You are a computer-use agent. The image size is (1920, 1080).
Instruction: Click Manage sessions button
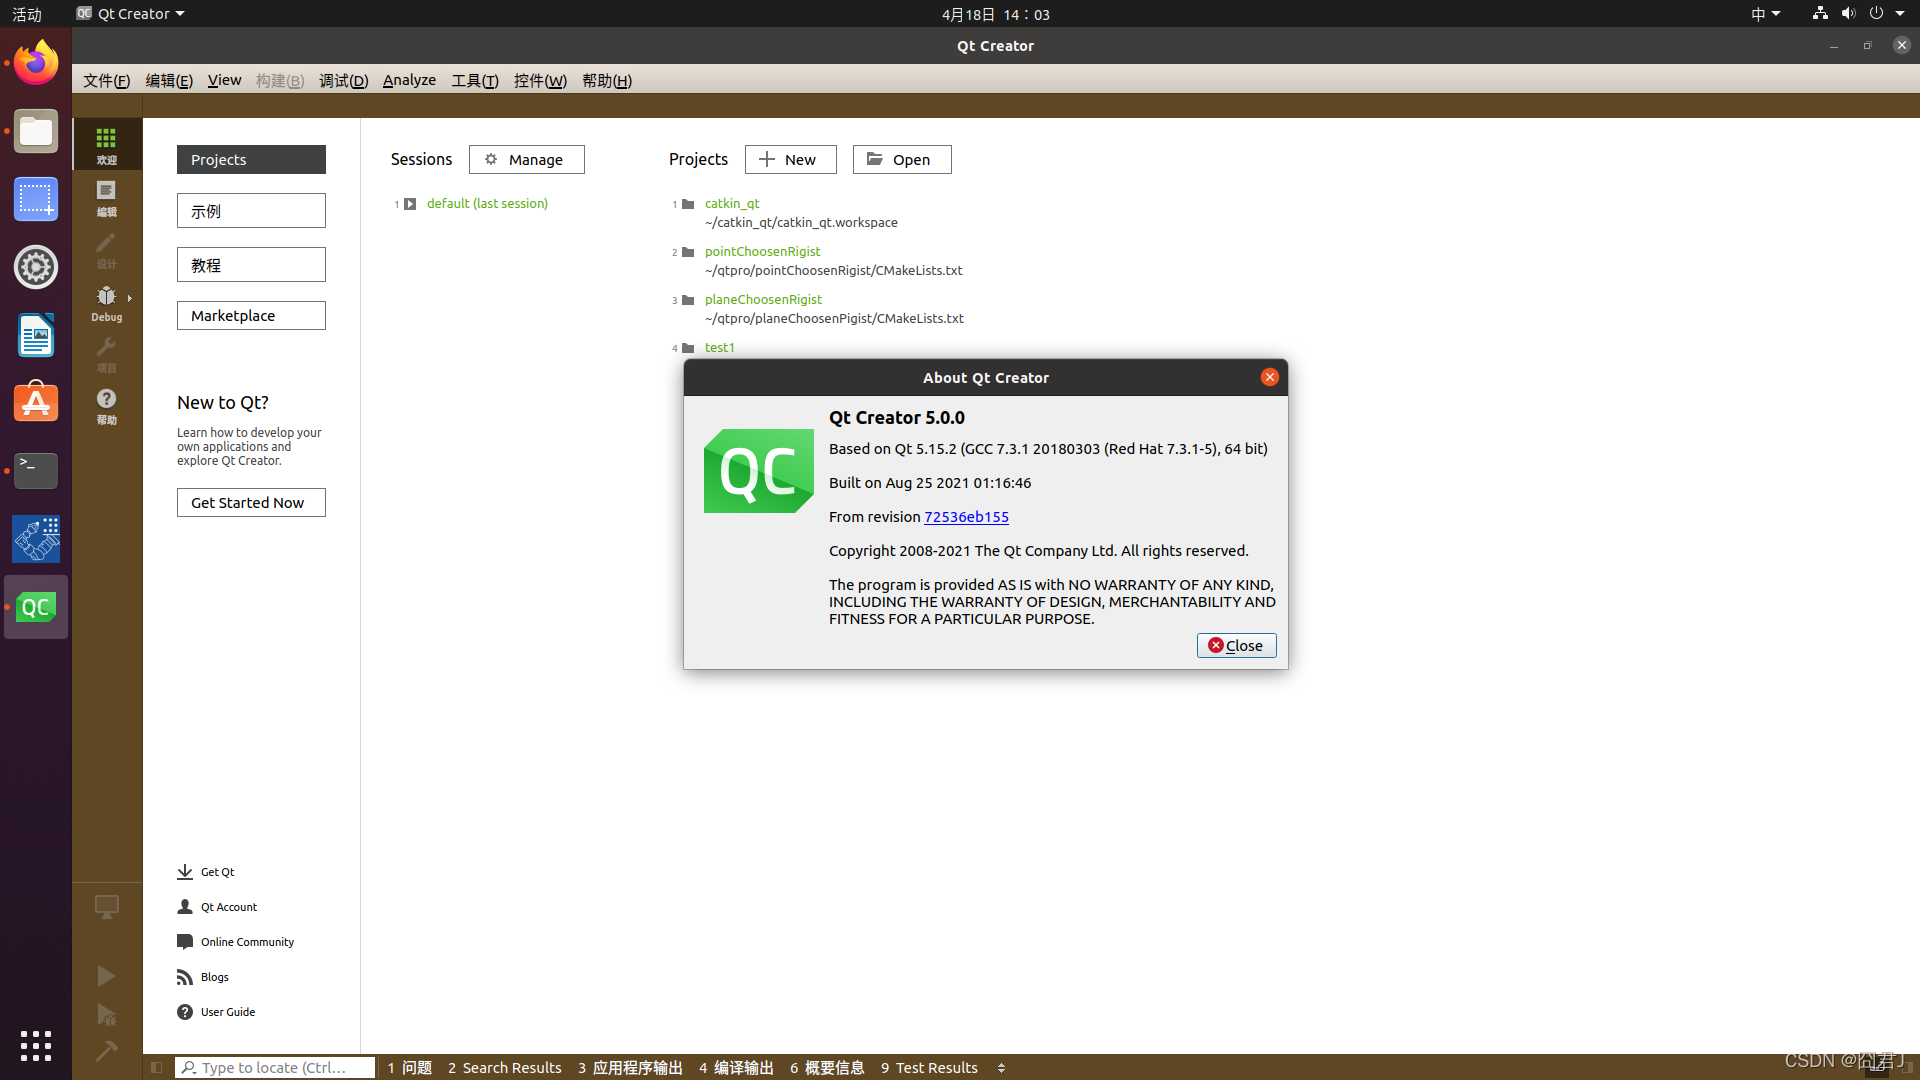click(526, 160)
